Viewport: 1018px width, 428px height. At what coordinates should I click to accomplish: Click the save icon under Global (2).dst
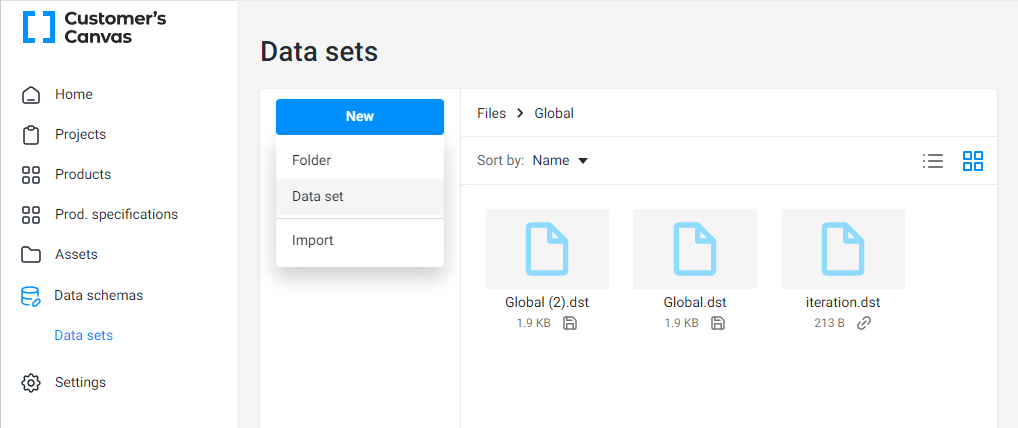569,323
